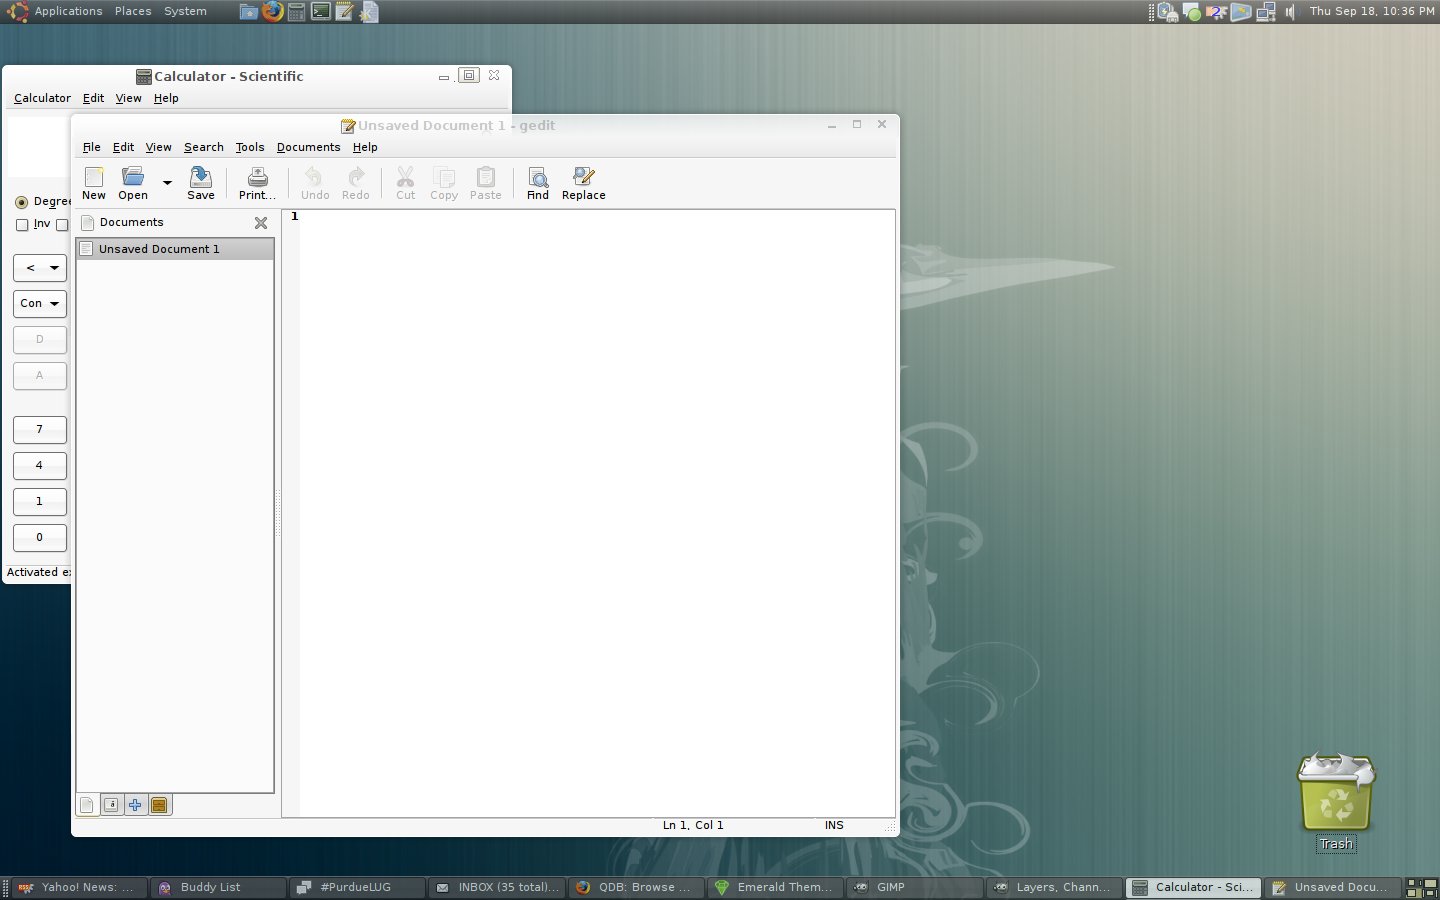Switch to #PurdueLUG taskbar button
This screenshot has width=1440, height=900.
[357, 888]
